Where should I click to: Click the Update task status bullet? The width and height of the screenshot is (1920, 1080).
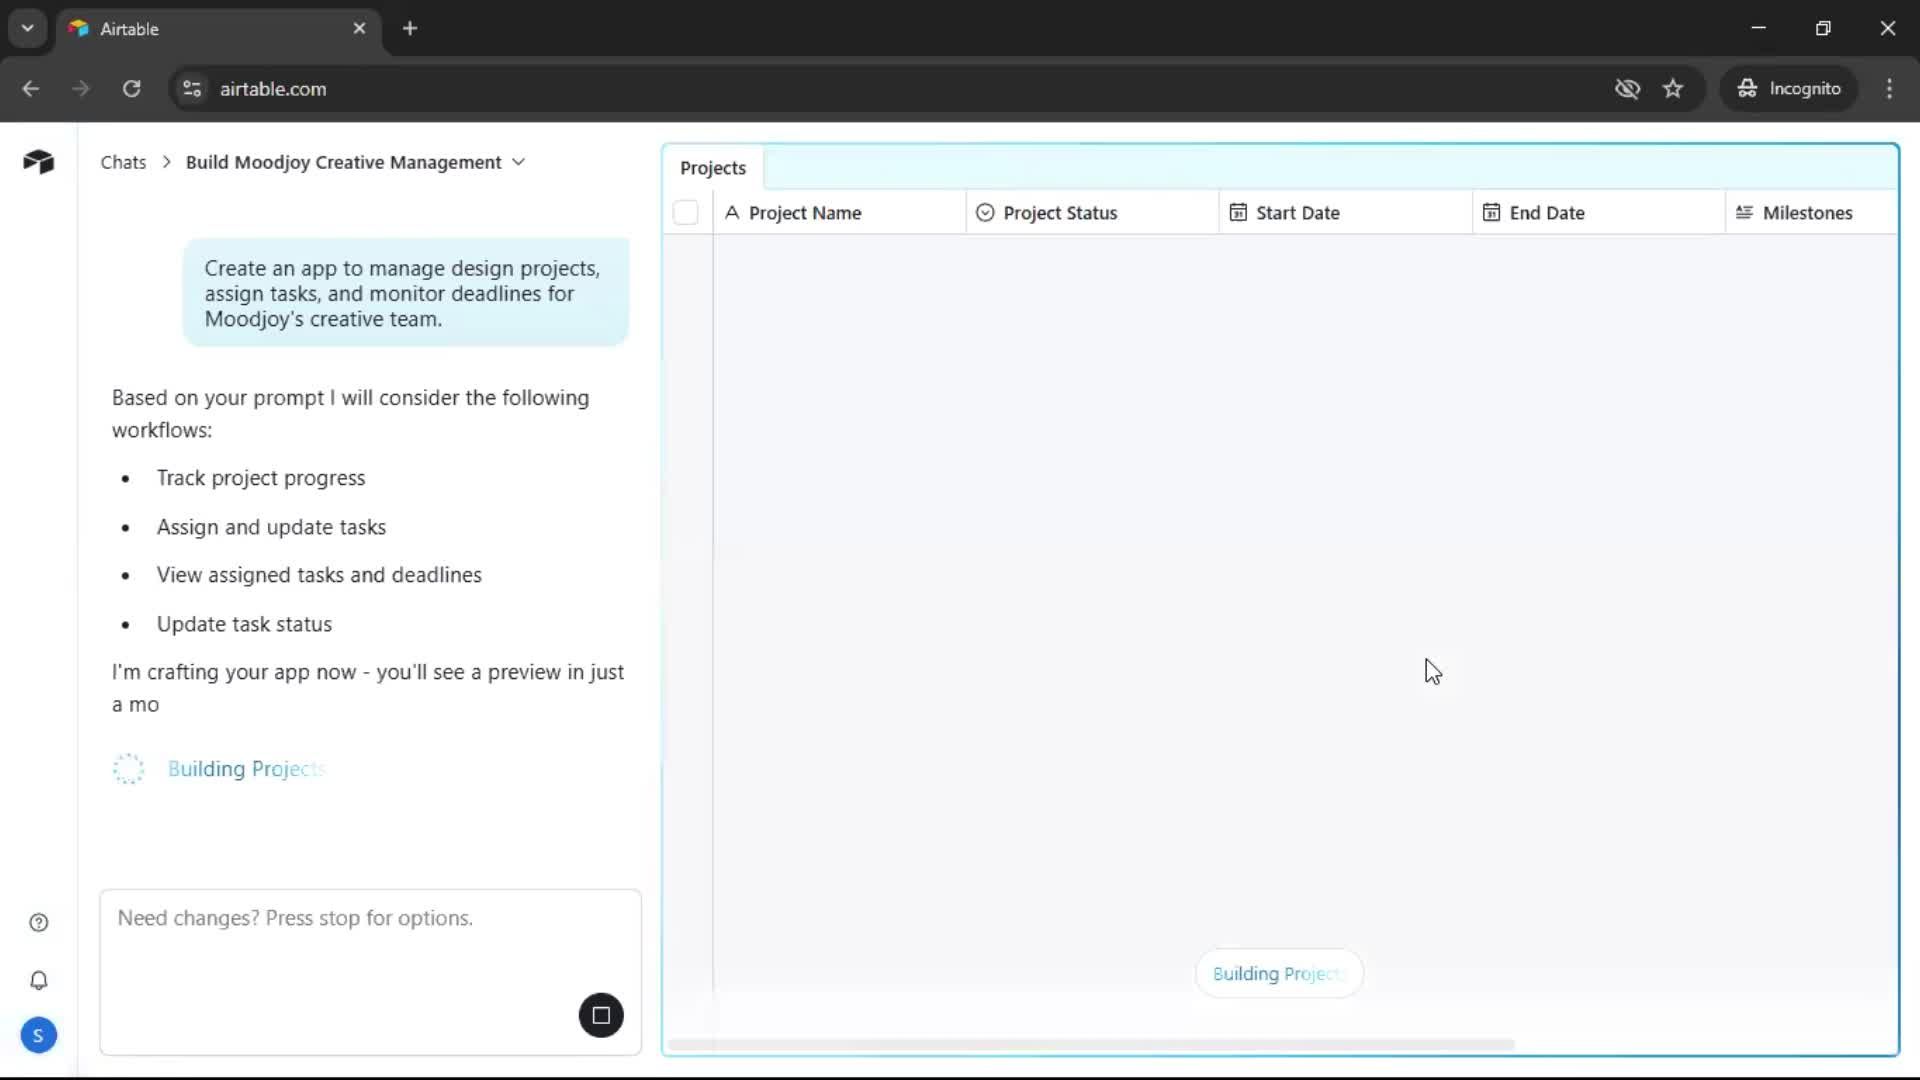click(244, 624)
